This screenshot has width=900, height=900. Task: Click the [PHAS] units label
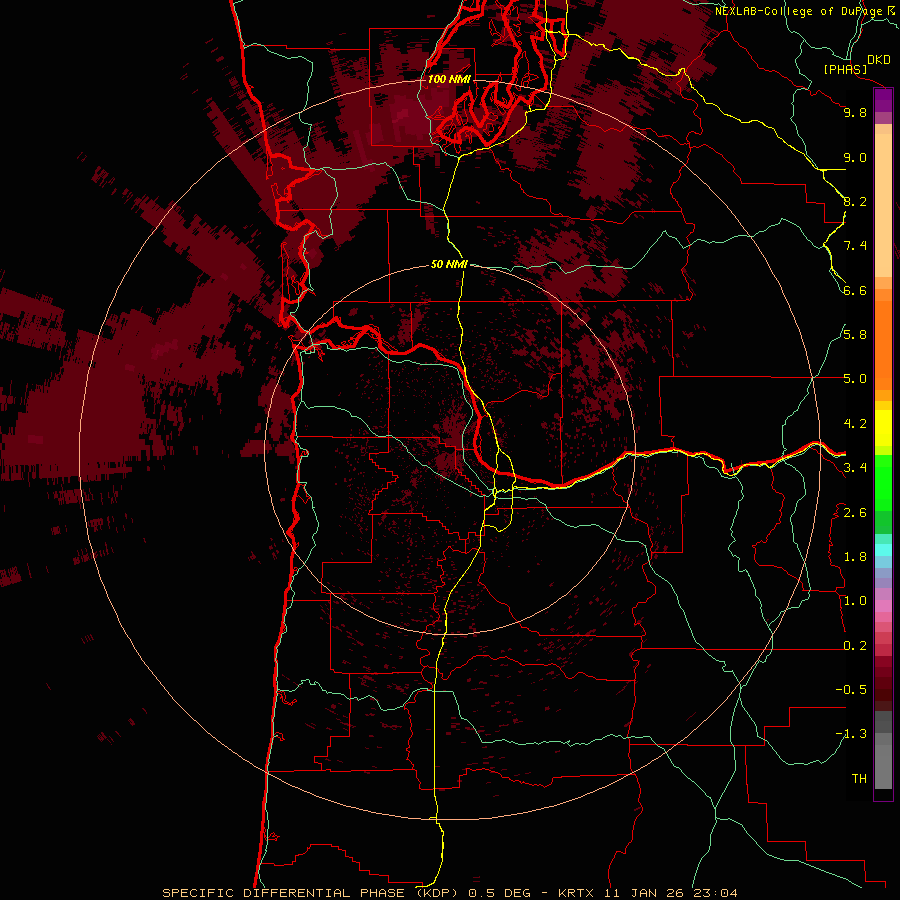pos(845,69)
